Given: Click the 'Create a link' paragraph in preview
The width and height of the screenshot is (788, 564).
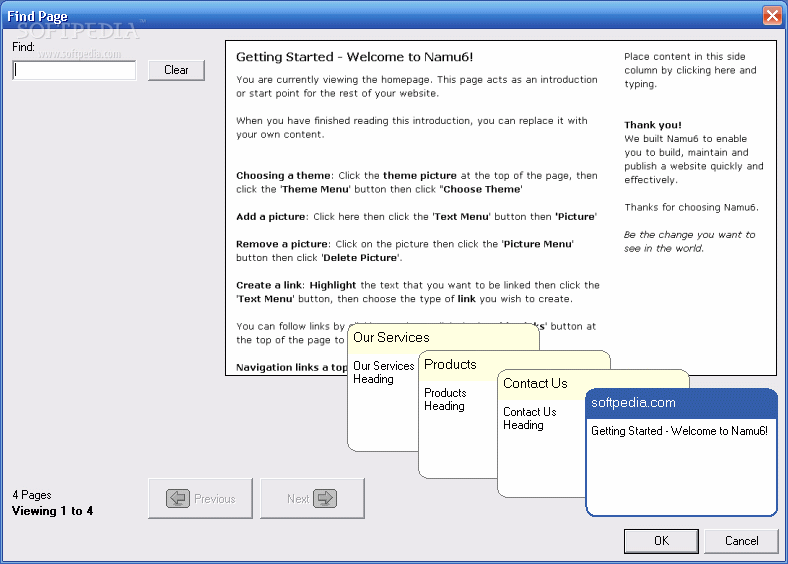Looking at the screenshot, I should click(x=418, y=292).
